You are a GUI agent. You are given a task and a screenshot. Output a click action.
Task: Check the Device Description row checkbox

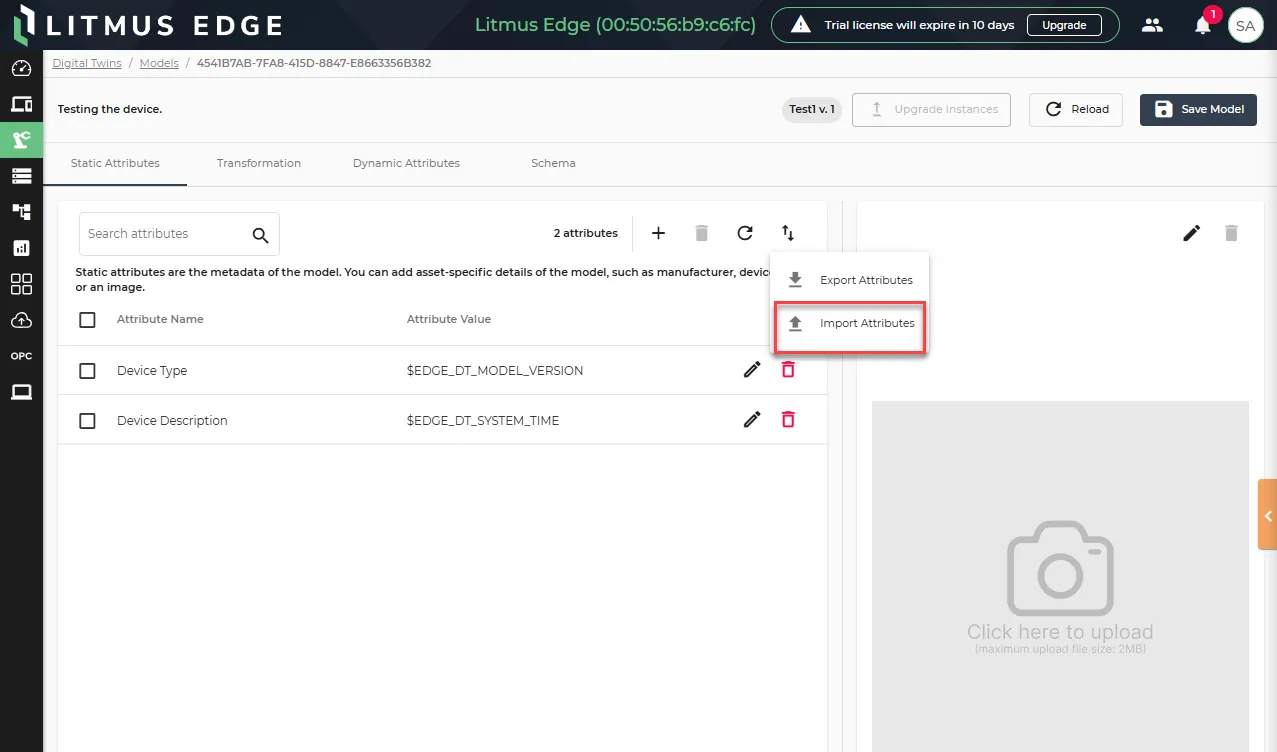tap(87, 421)
